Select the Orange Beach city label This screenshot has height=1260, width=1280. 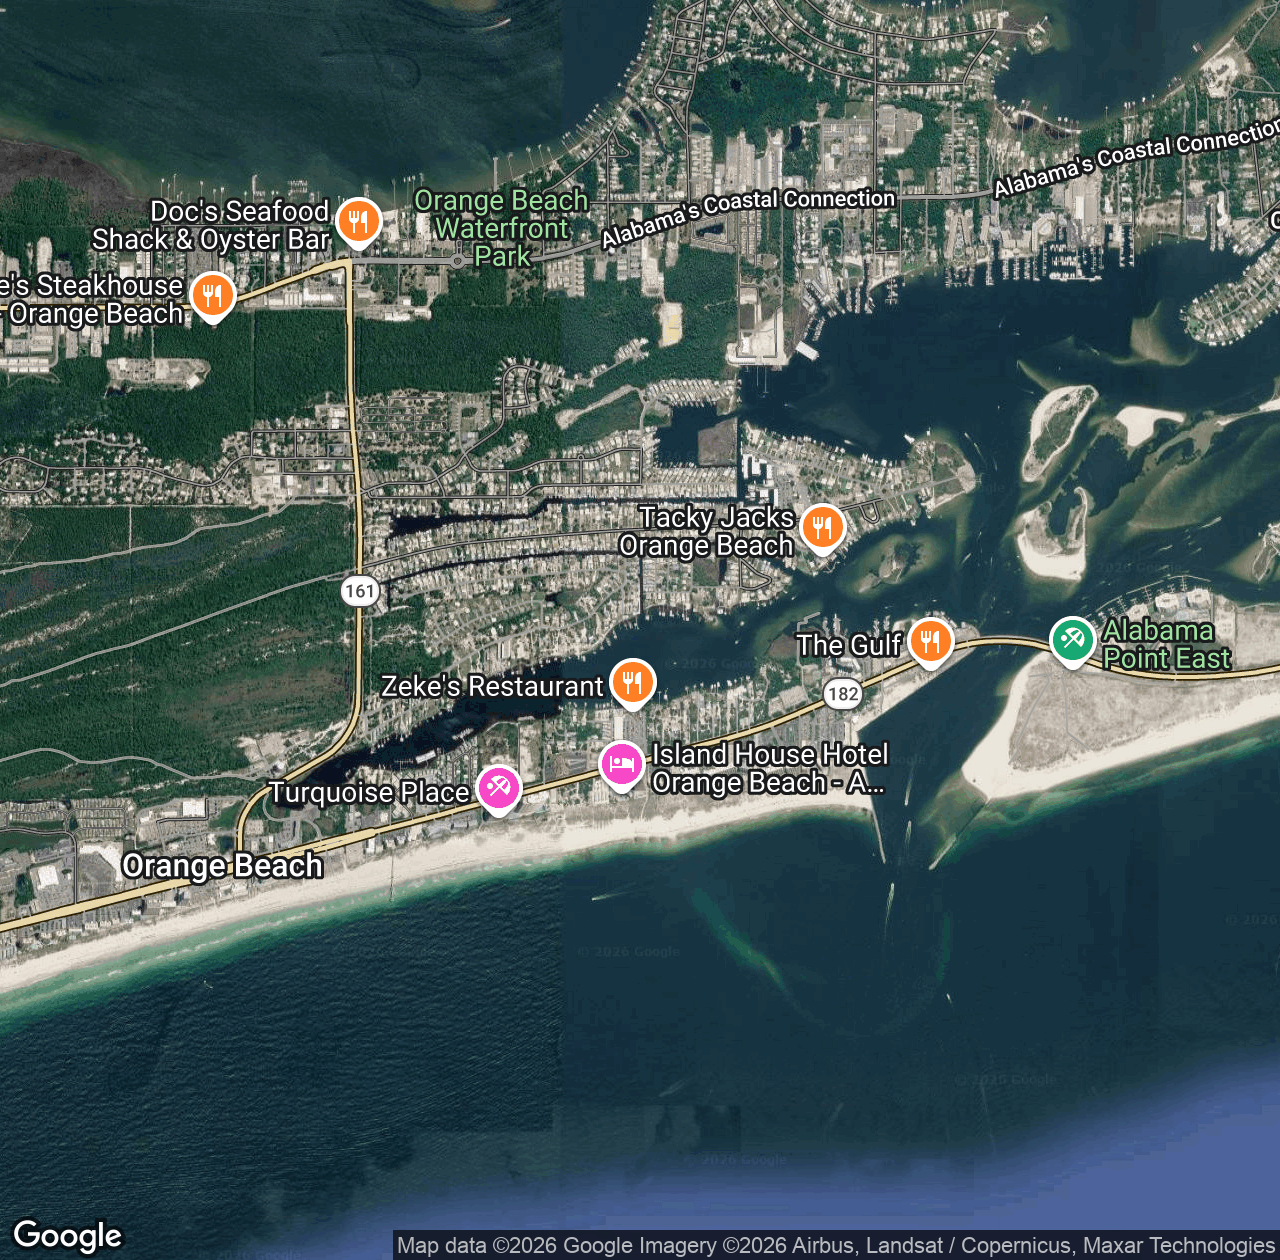223,866
